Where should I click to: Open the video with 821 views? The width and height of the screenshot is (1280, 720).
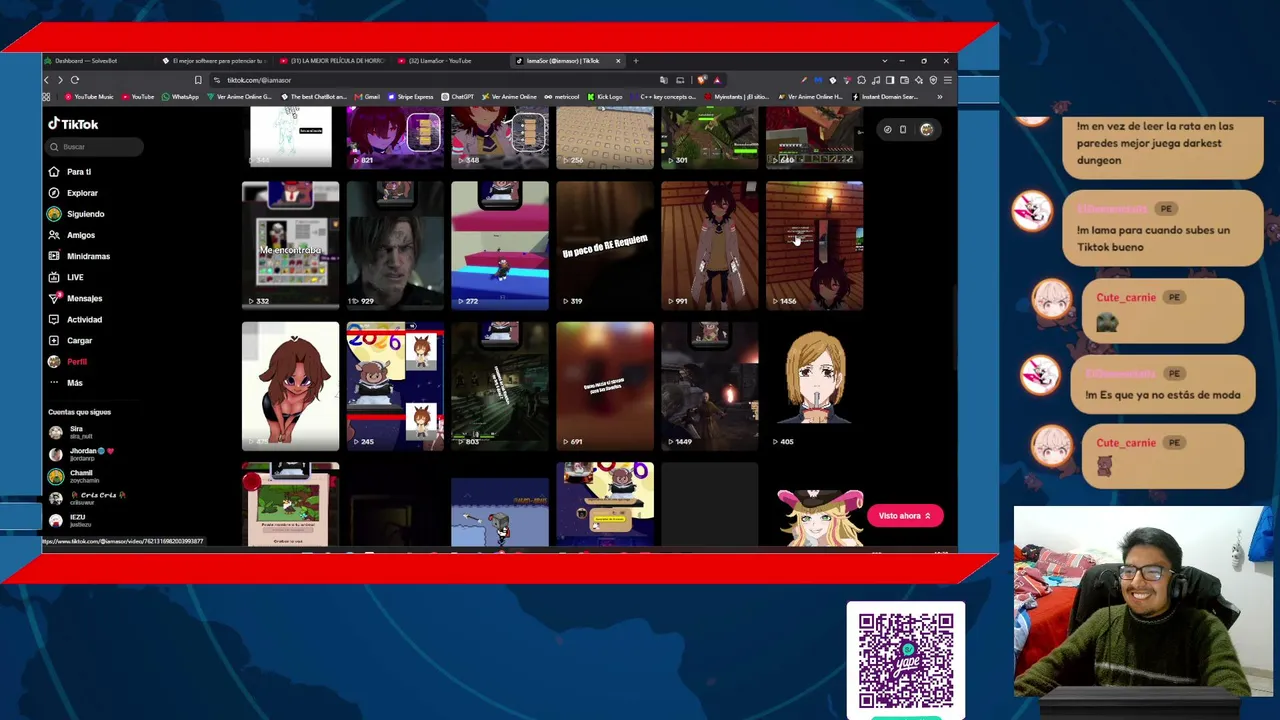pos(395,137)
